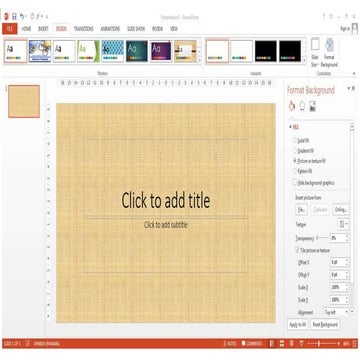Switch to Slide Sorter view in status bar

coord(282,343)
